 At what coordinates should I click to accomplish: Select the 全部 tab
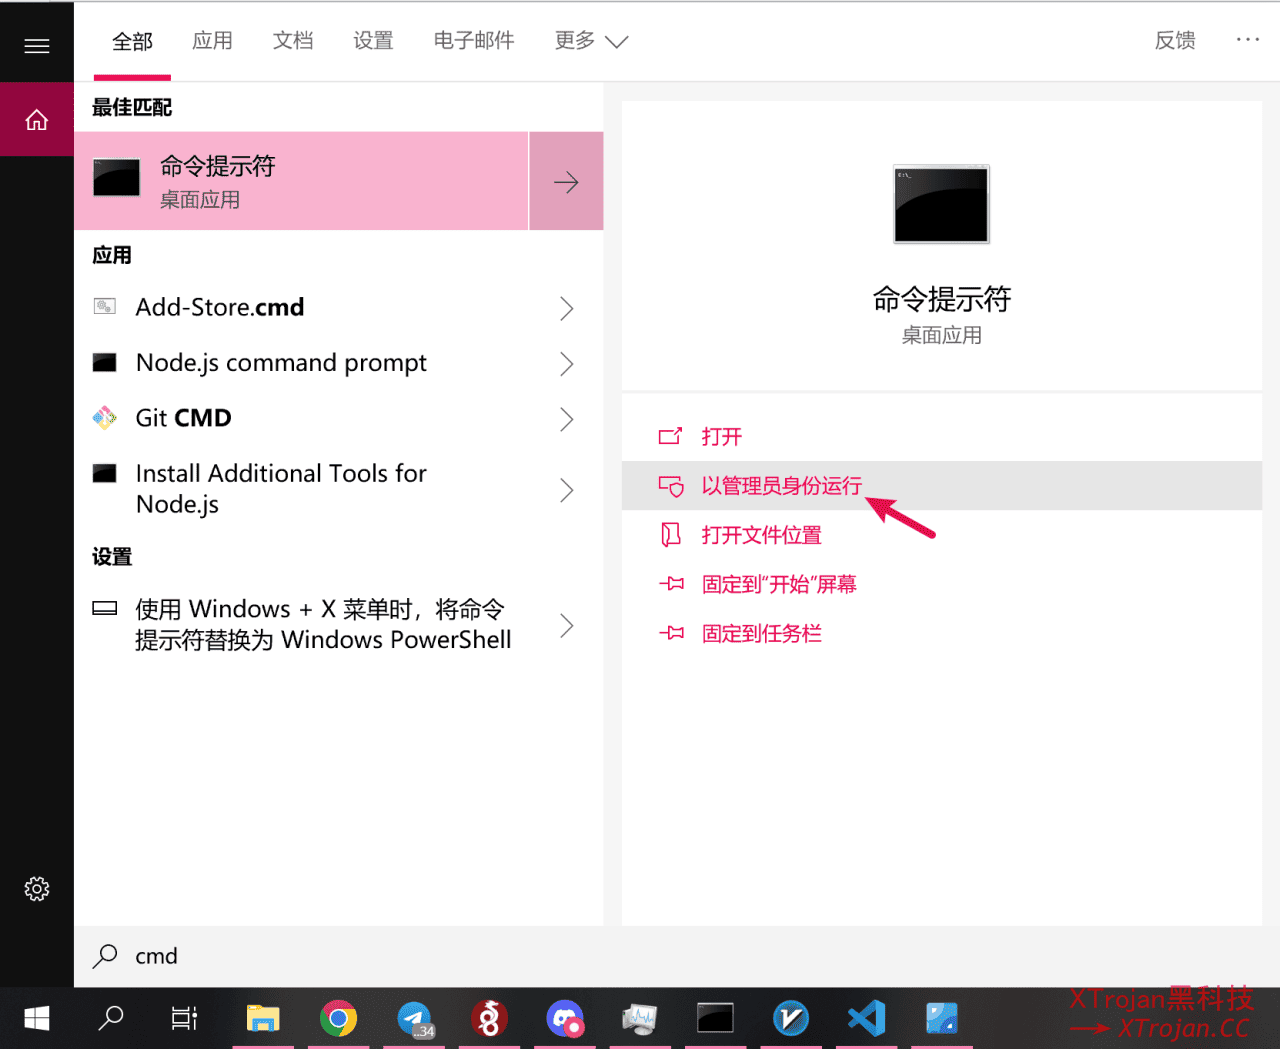132,41
